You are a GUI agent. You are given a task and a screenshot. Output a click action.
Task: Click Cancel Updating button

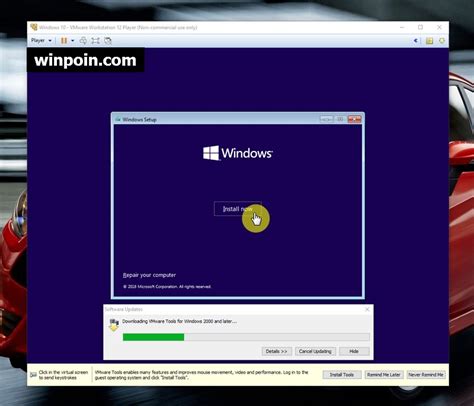click(315, 351)
